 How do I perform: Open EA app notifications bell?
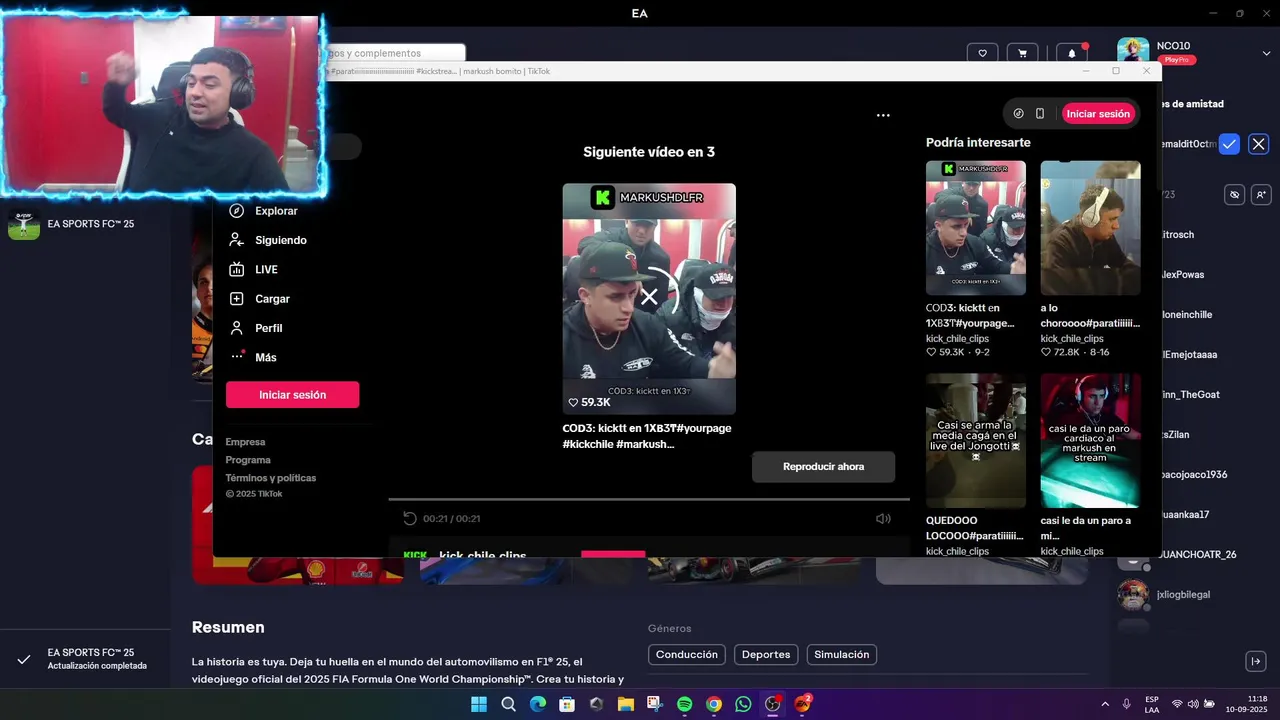point(1072,53)
